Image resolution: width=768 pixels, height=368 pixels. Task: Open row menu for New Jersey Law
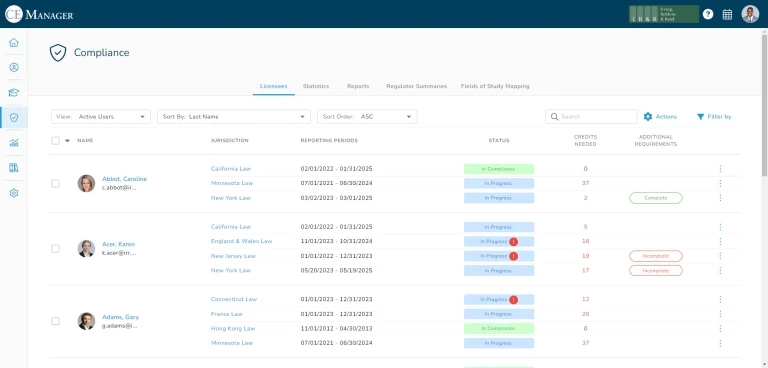pos(720,256)
